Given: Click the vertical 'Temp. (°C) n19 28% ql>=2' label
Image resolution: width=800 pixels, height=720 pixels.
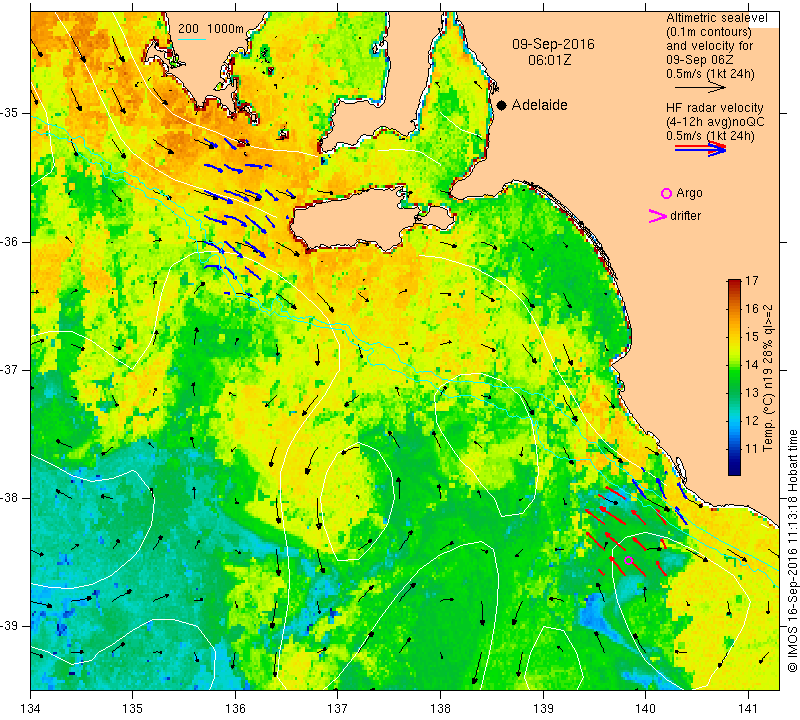Looking at the screenshot, I should pyautogui.click(x=768, y=378).
